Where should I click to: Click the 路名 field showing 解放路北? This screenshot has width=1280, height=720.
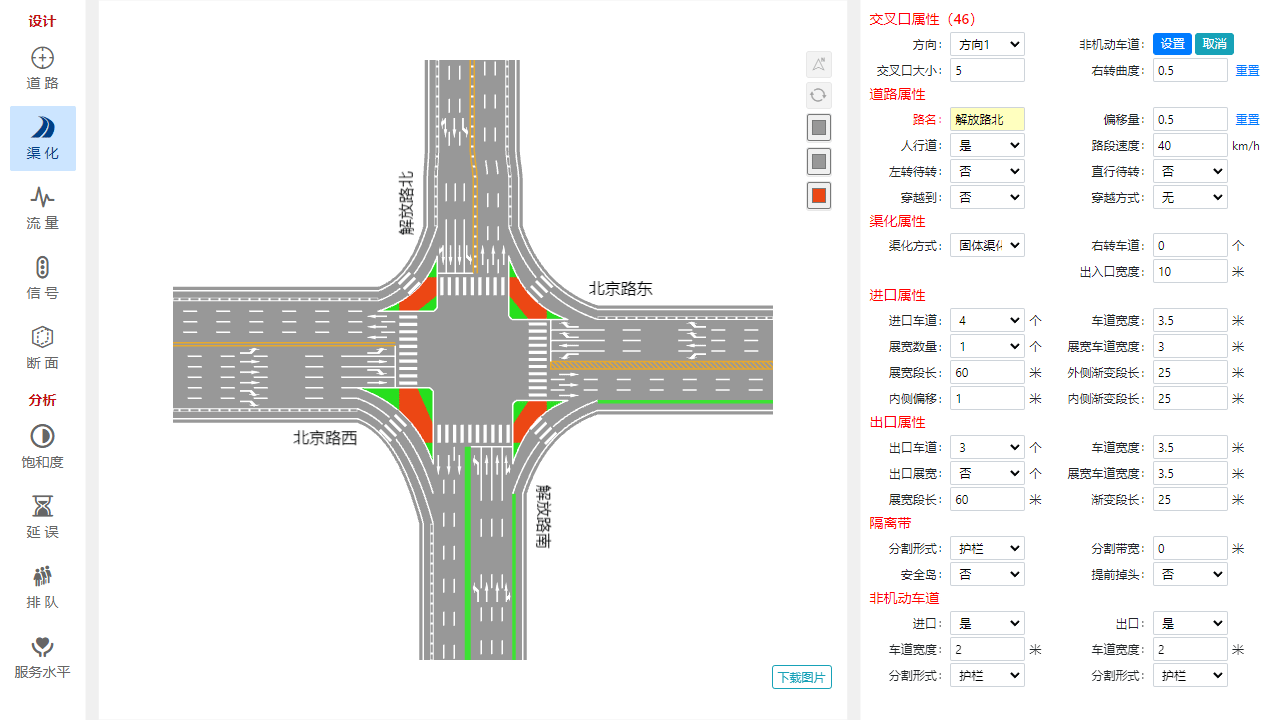point(987,119)
